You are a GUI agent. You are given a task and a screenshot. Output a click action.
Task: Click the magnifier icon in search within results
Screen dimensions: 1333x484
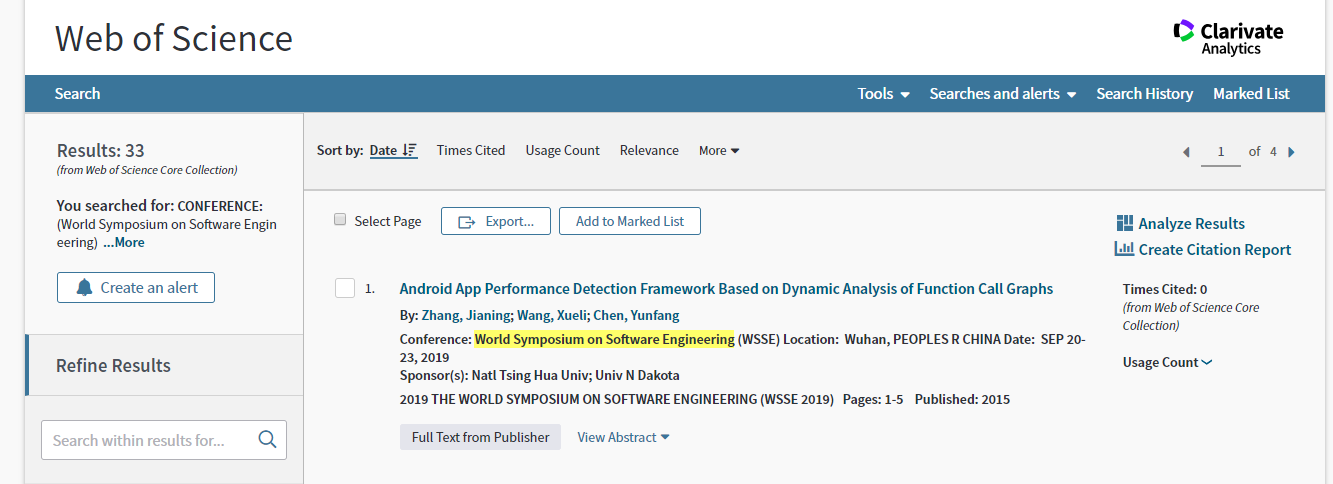(x=267, y=439)
